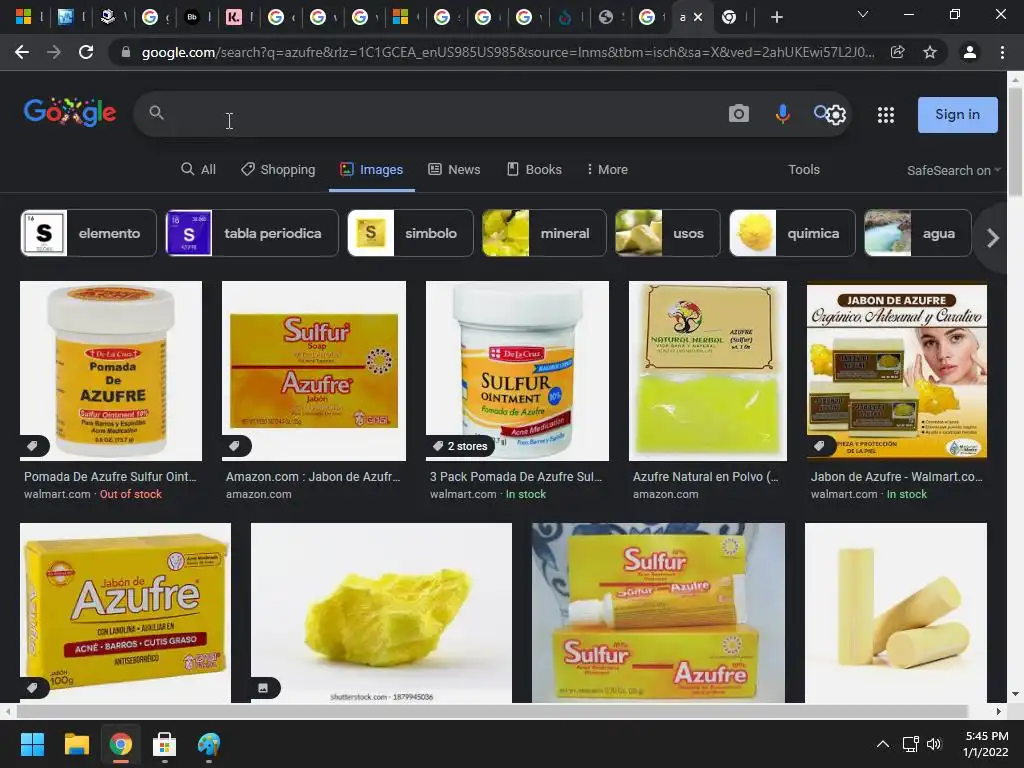Open Azufre Natural en Polvo link
Viewport: 1024px width, 768px height.
coord(705,477)
